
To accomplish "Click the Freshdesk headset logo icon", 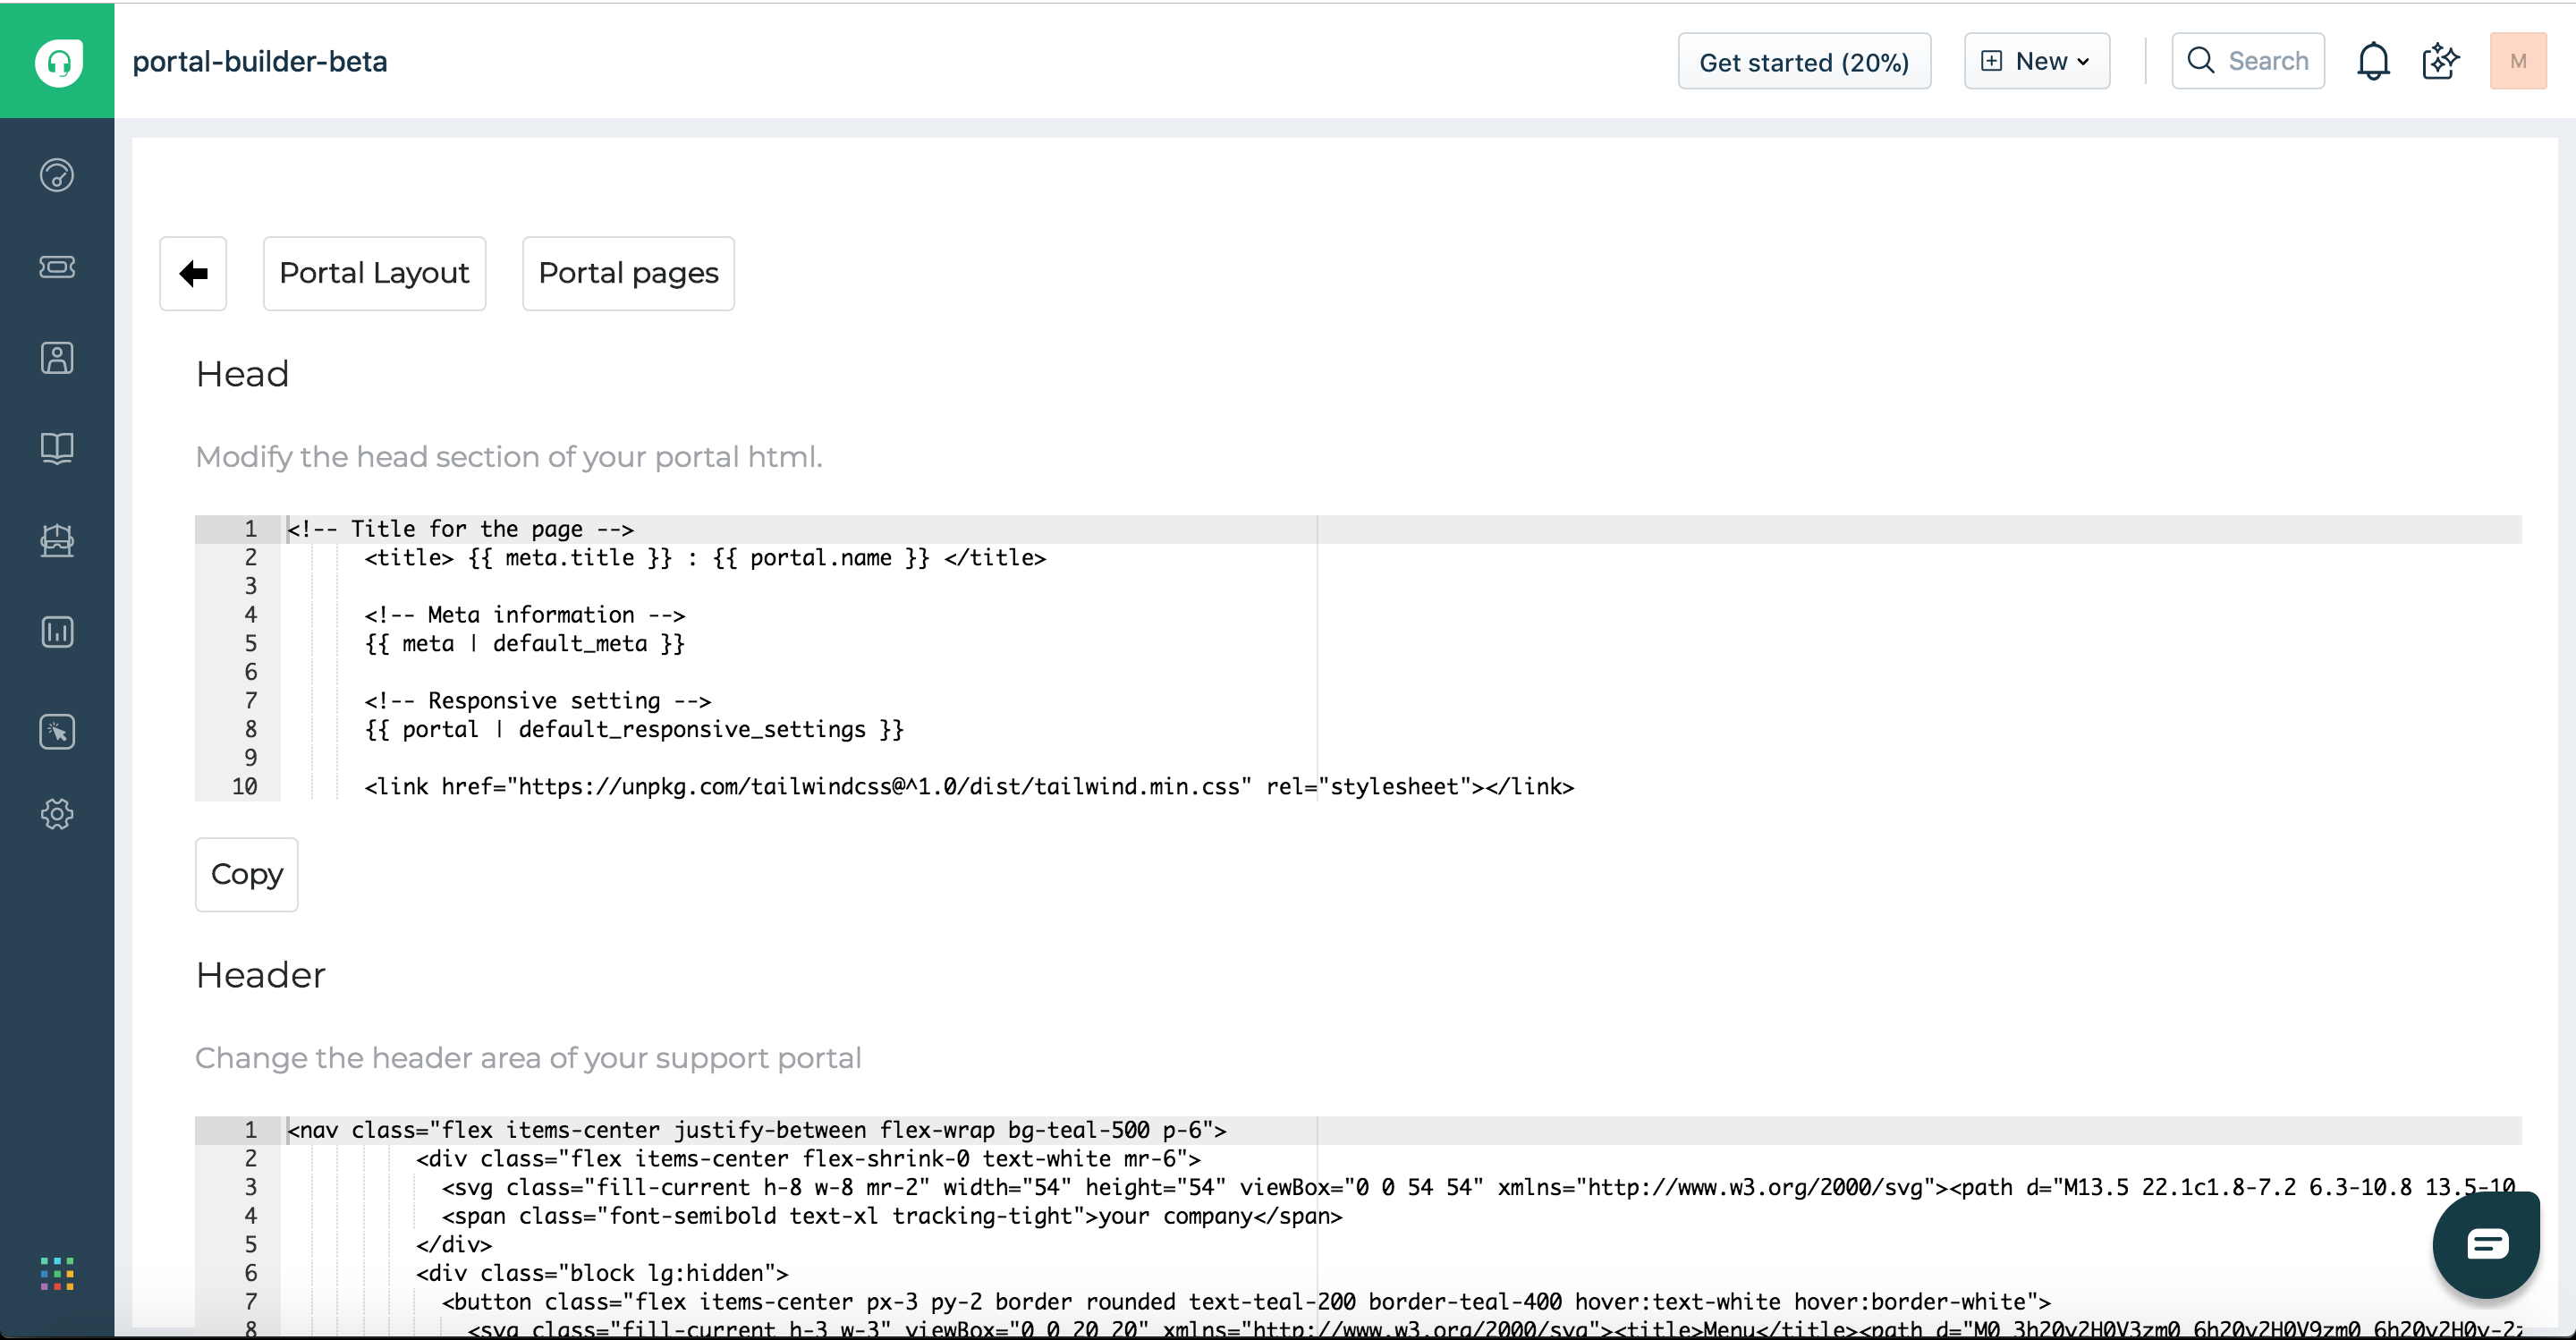I will pos(58,62).
